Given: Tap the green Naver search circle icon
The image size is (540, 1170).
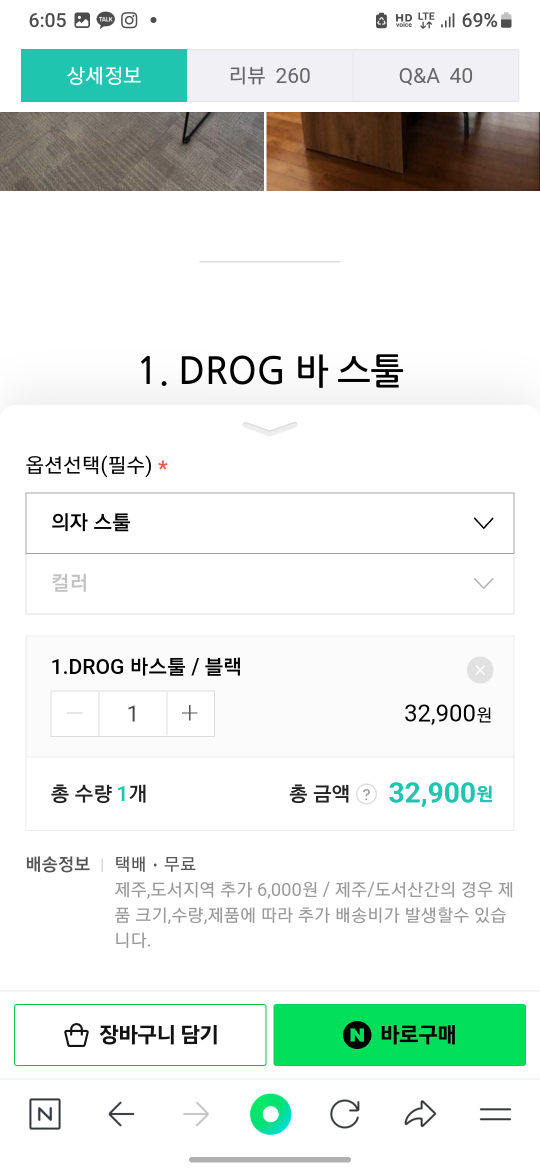Looking at the screenshot, I should click(x=270, y=1115).
